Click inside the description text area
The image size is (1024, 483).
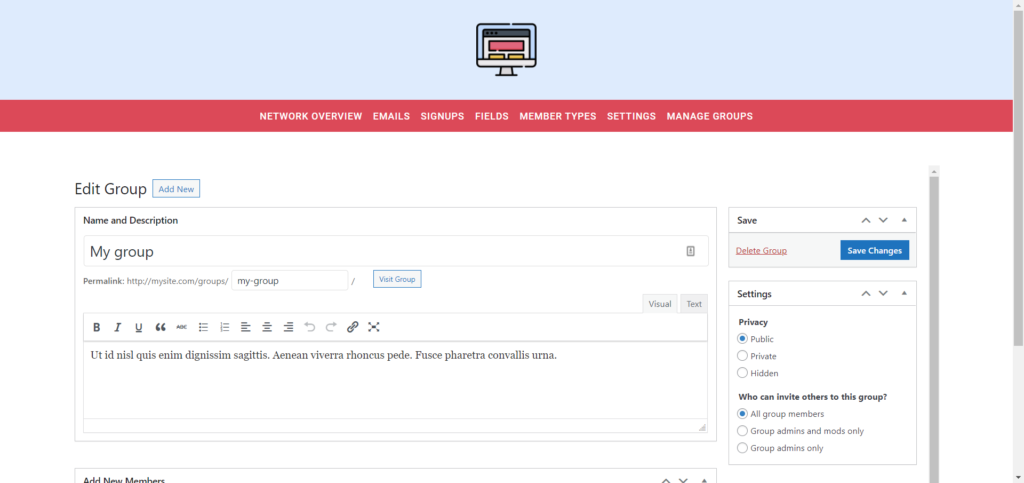click(395, 380)
